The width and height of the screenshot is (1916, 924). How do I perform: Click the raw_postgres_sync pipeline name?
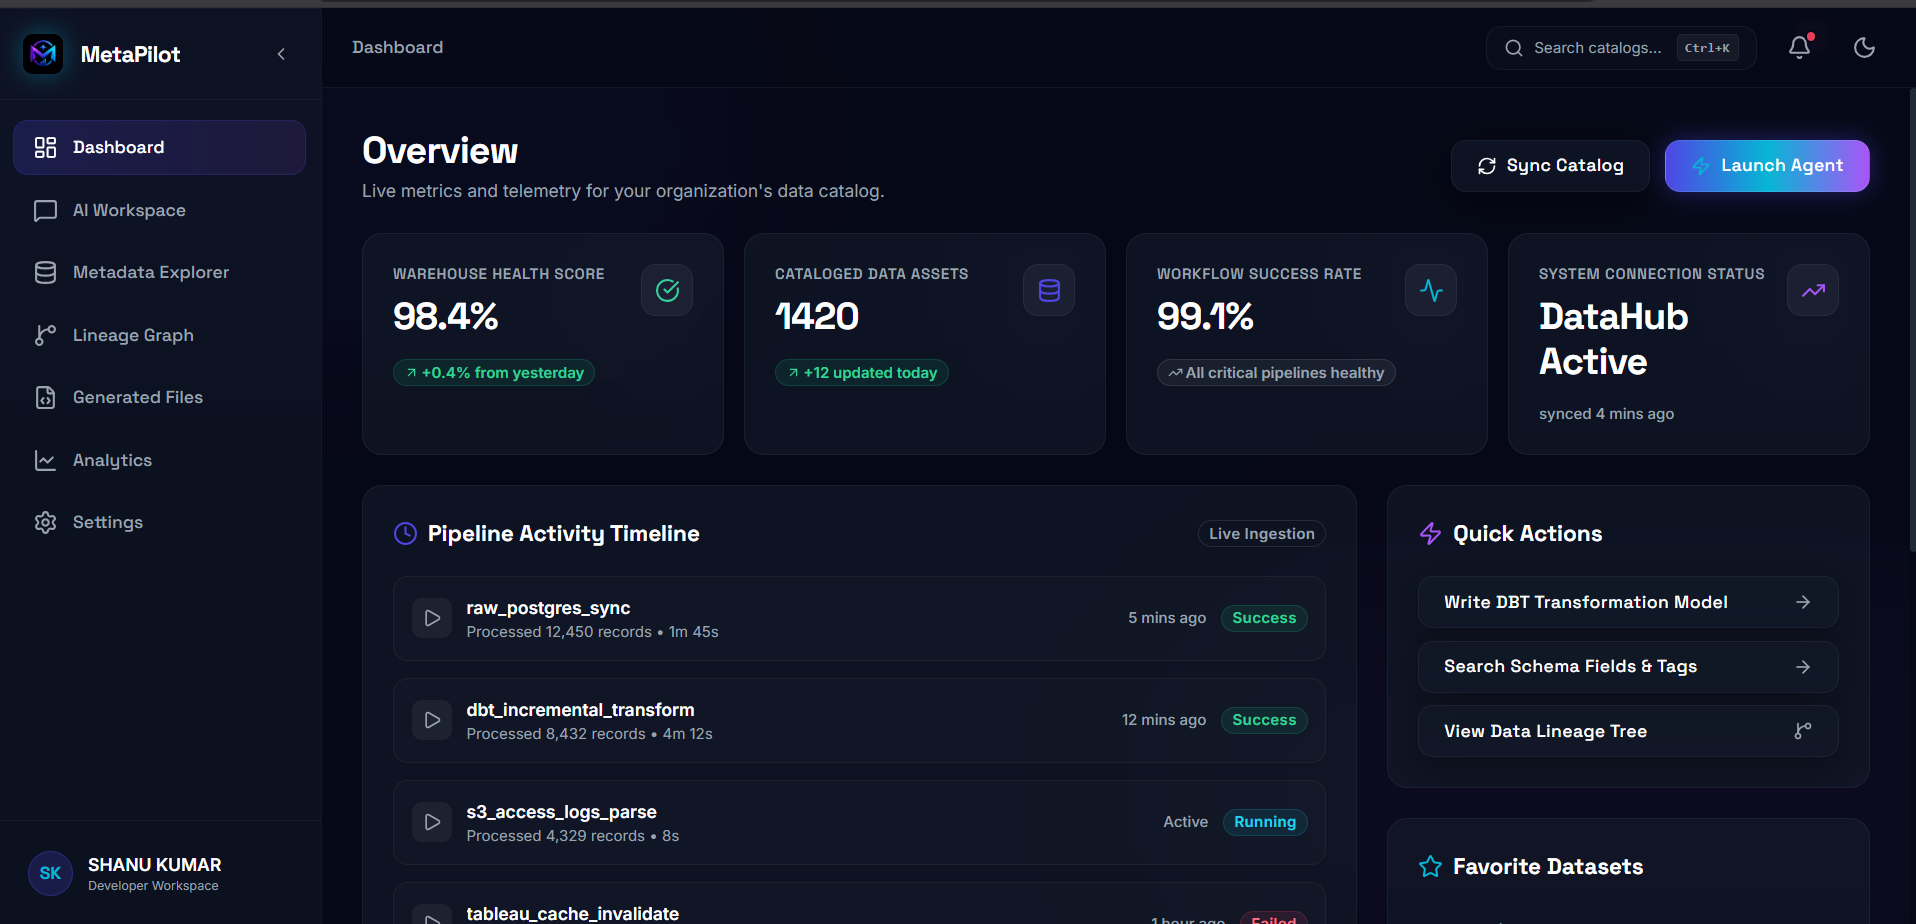click(548, 608)
